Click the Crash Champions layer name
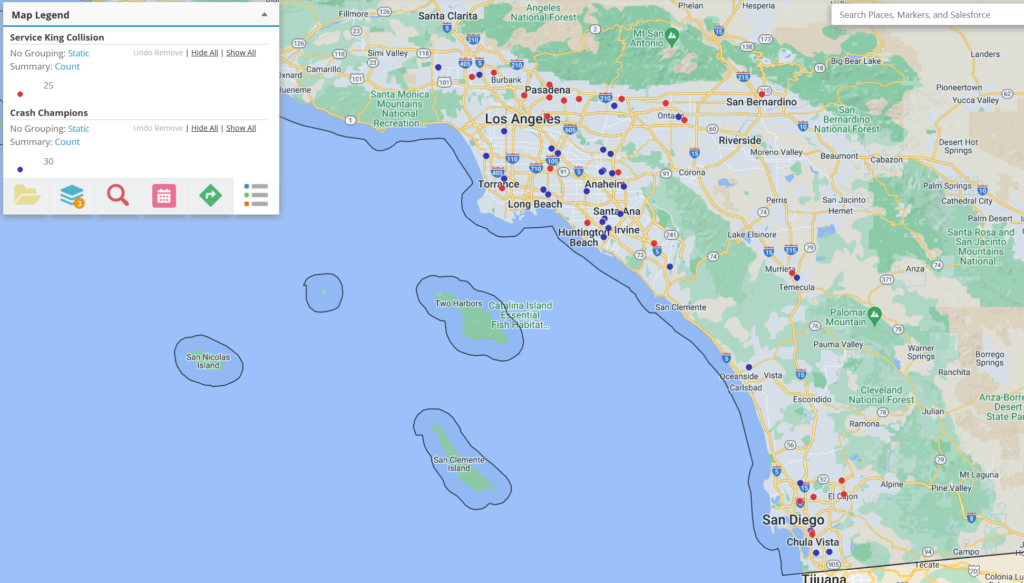Image resolution: width=1024 pixels, height=583 pixels. coord(49,113)
